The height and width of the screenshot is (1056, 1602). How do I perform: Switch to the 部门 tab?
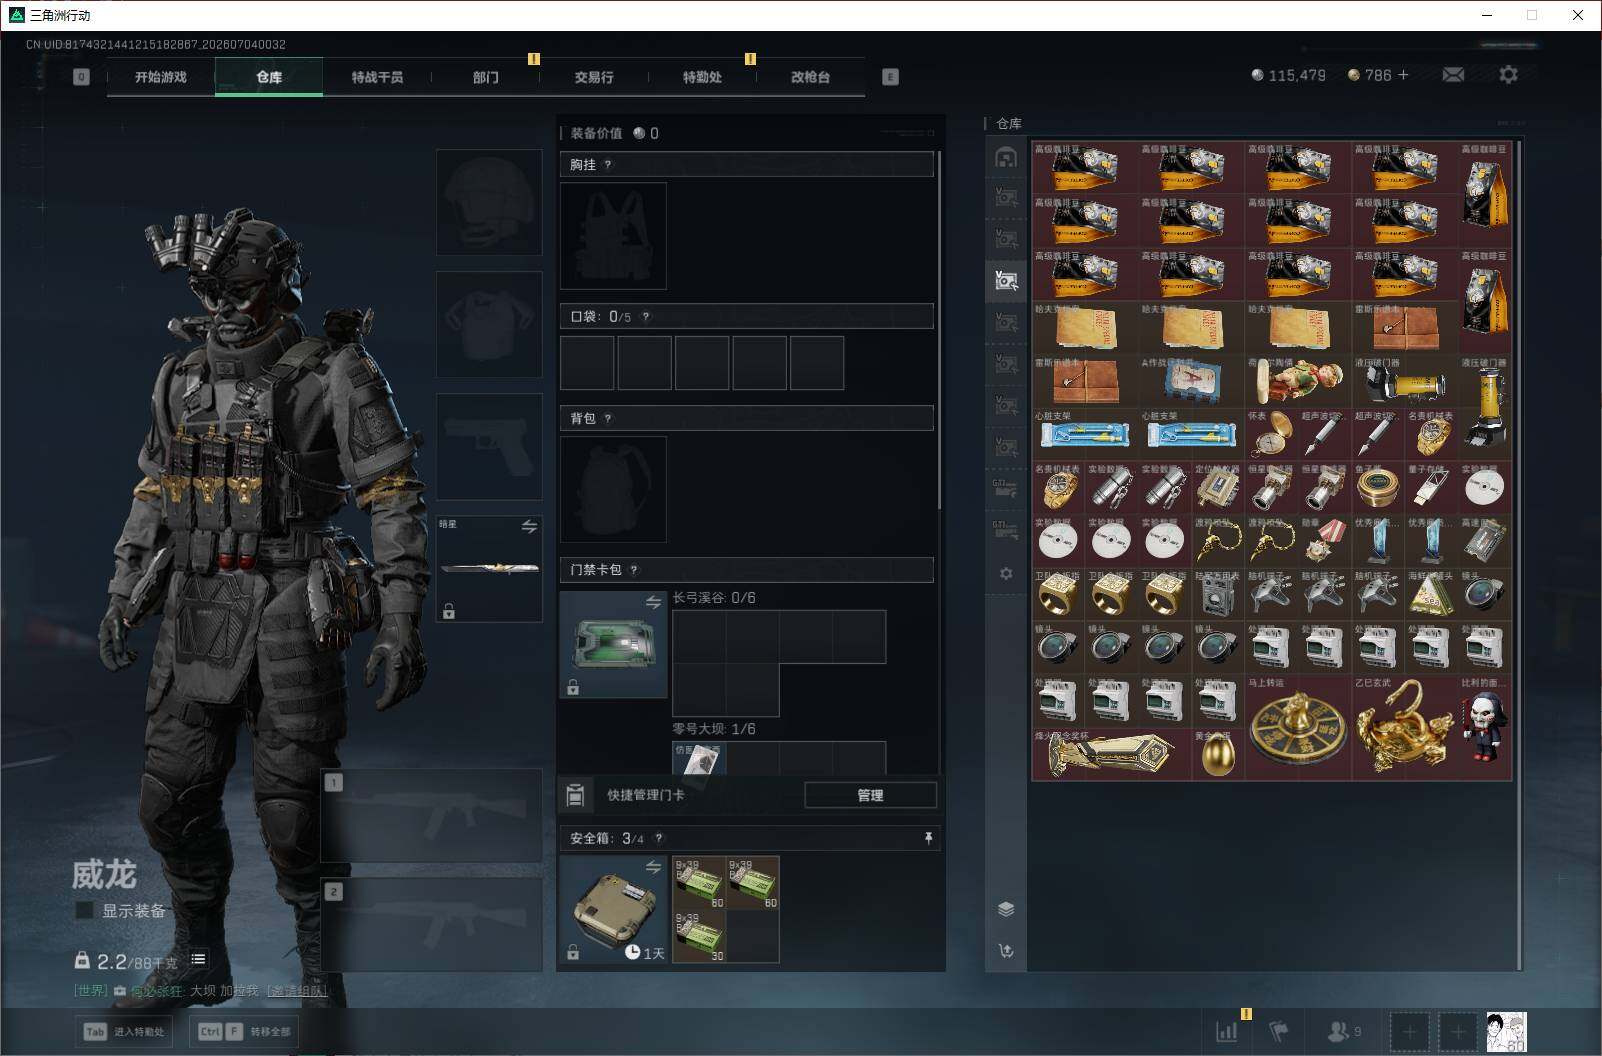click(x=486, y=77)
